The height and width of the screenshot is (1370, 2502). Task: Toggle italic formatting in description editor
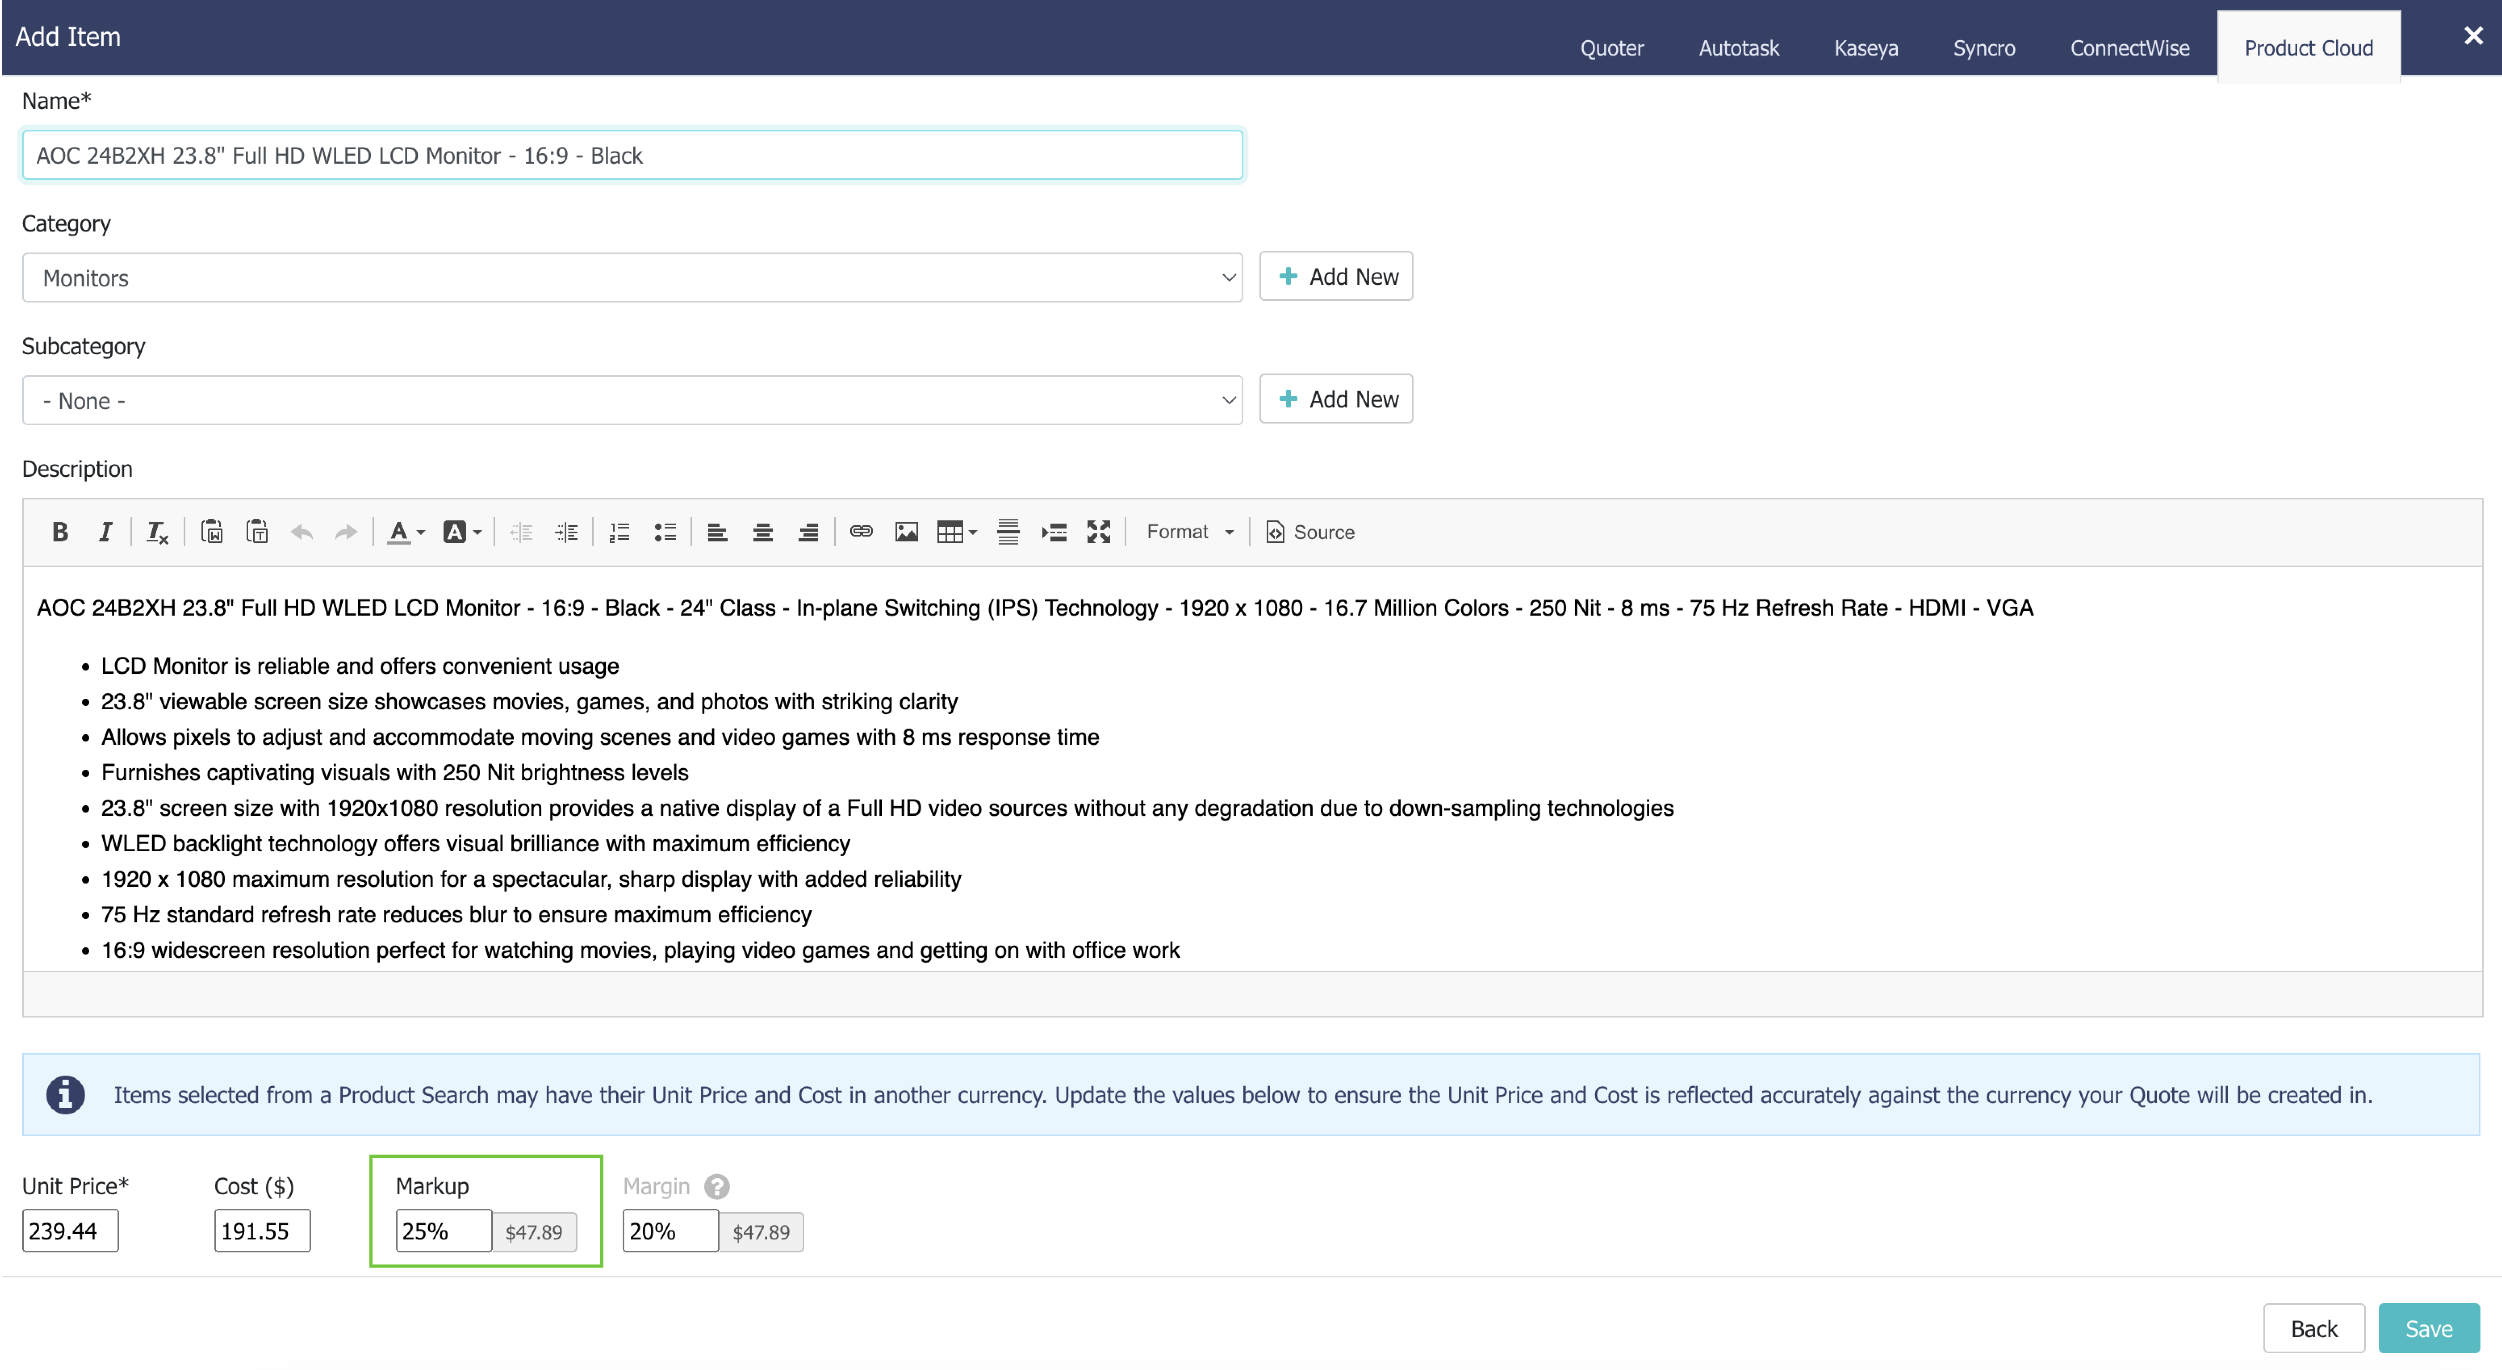tap(105, 532)
